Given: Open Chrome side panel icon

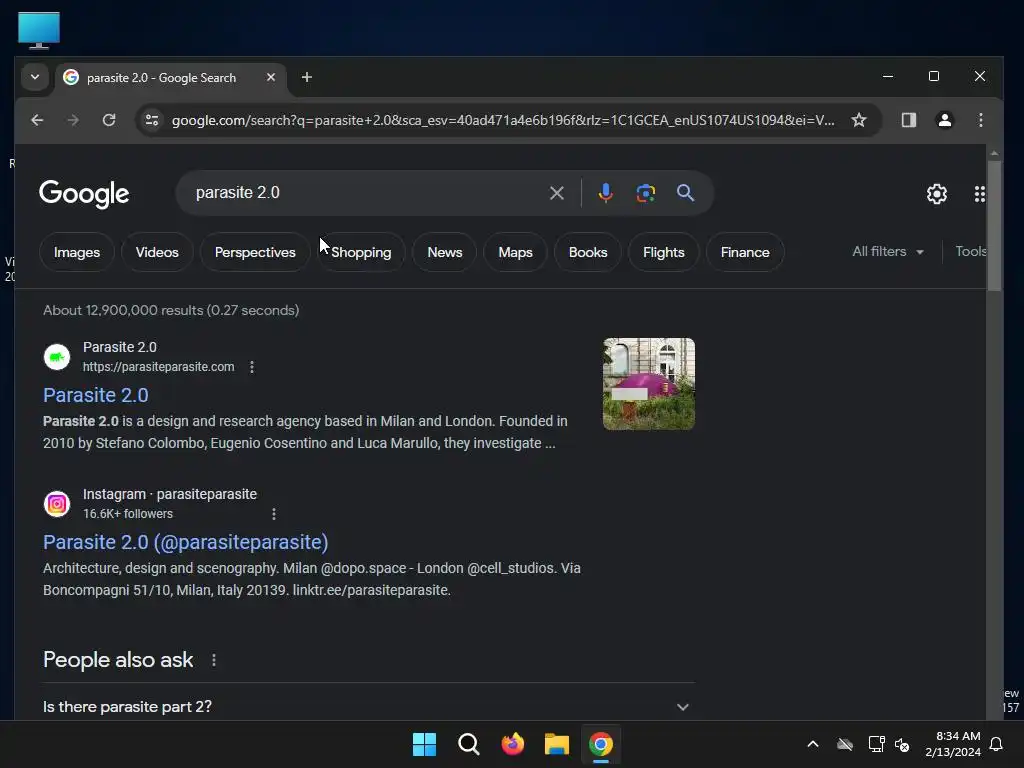Looking at the screenshot, I should pos(908,120).
